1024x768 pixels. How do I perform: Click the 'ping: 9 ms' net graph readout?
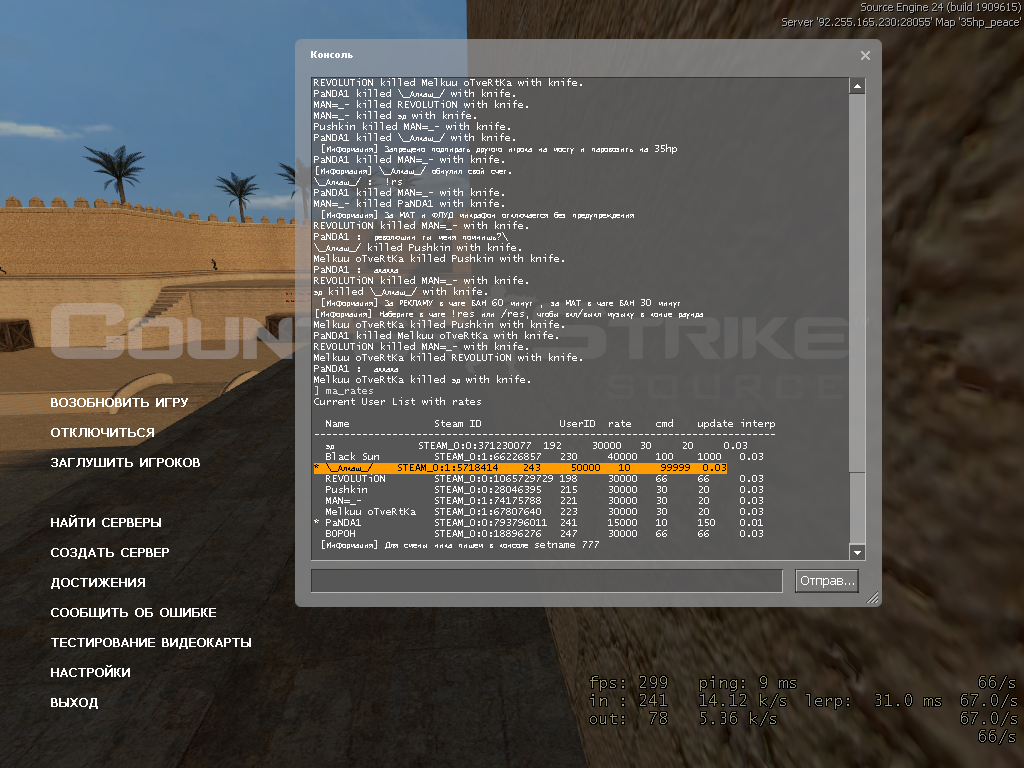tap(748, 683)
